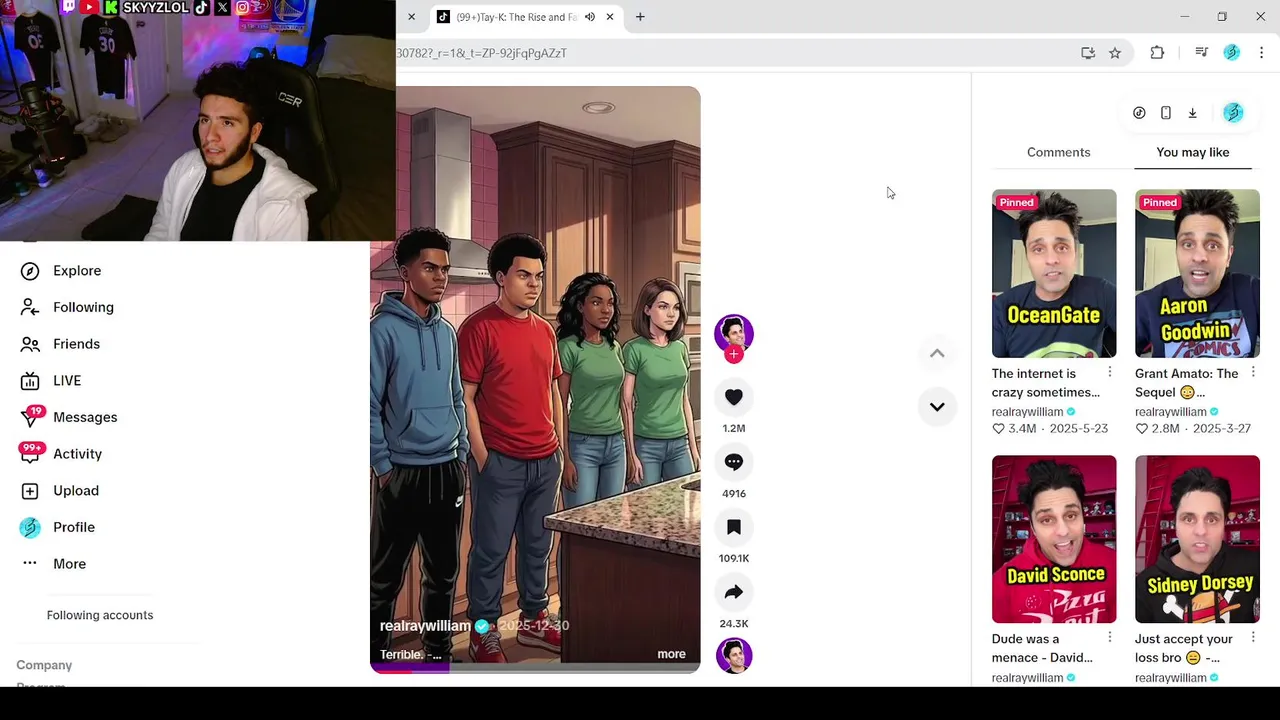The height and width of the screenshot is (720, 1280).
Task: Expand video description with more
Action: tap(671, 654)
